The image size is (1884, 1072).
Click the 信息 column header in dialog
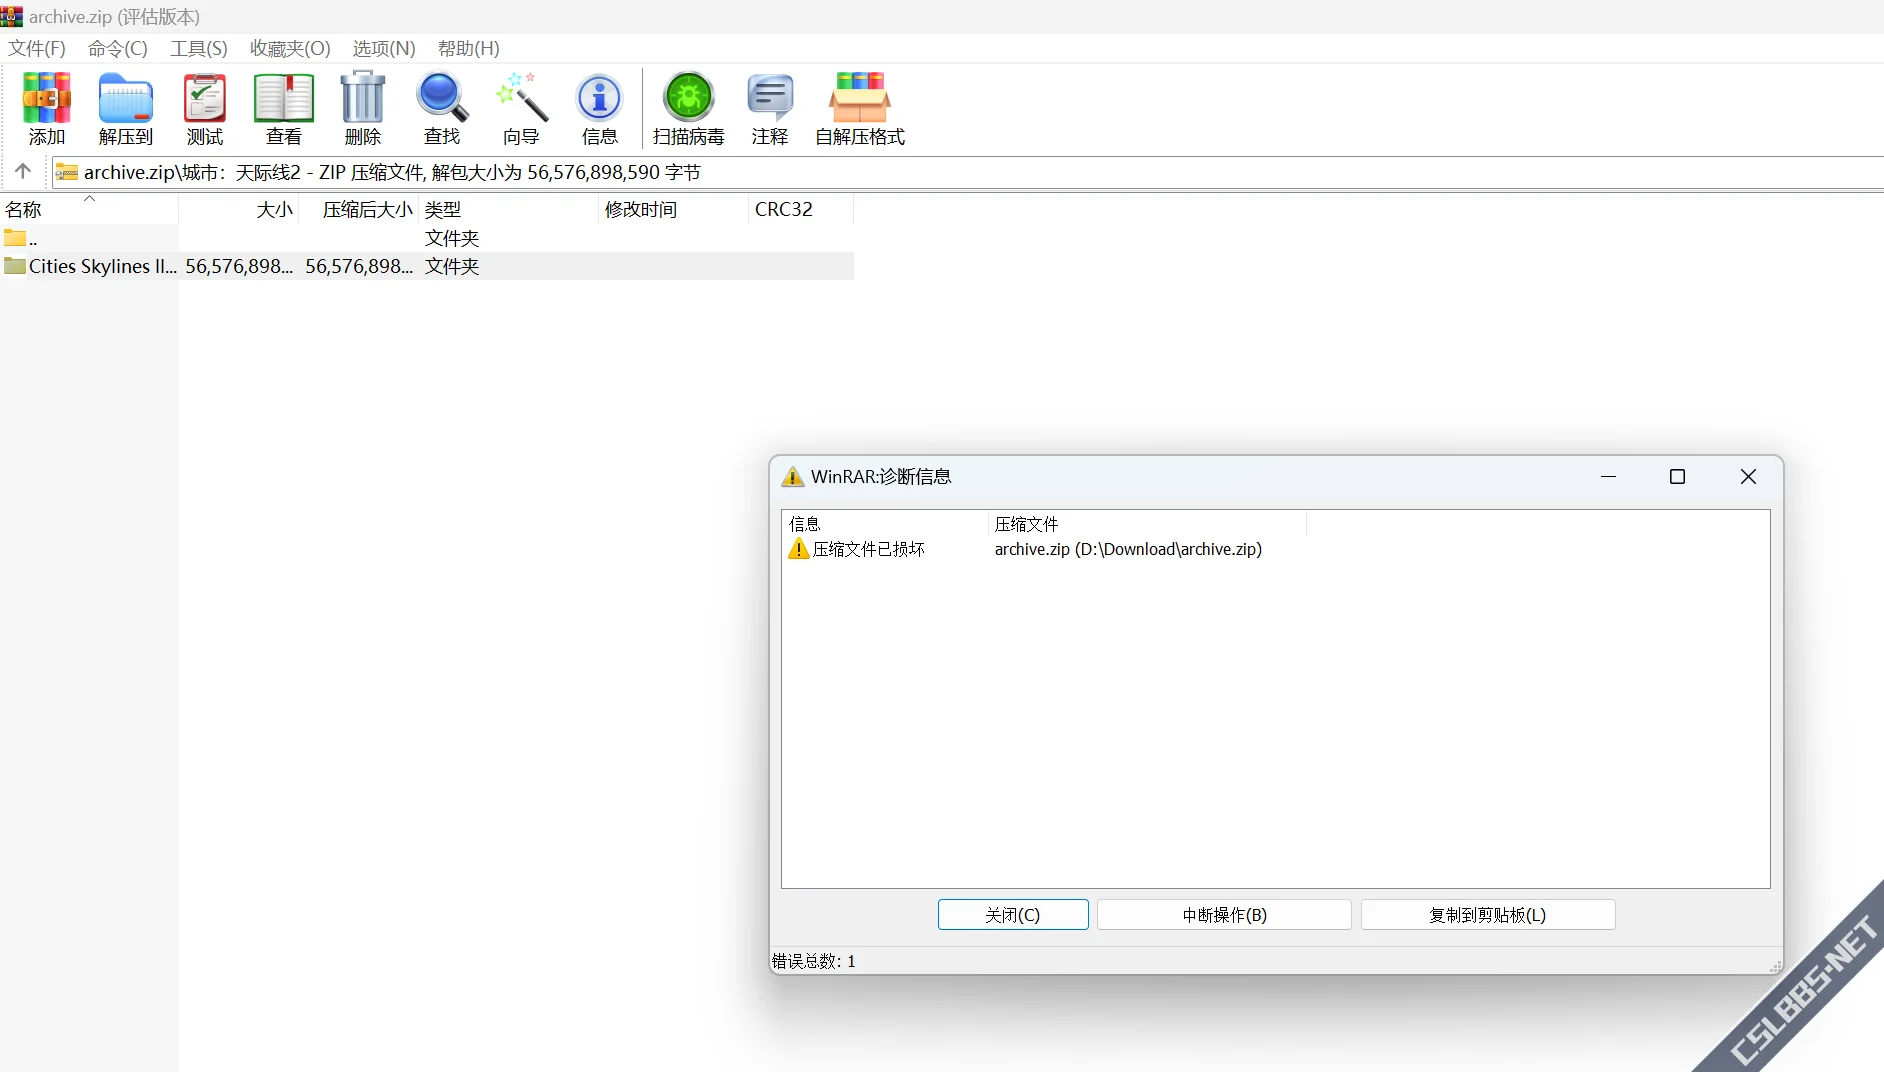(885, 524)
